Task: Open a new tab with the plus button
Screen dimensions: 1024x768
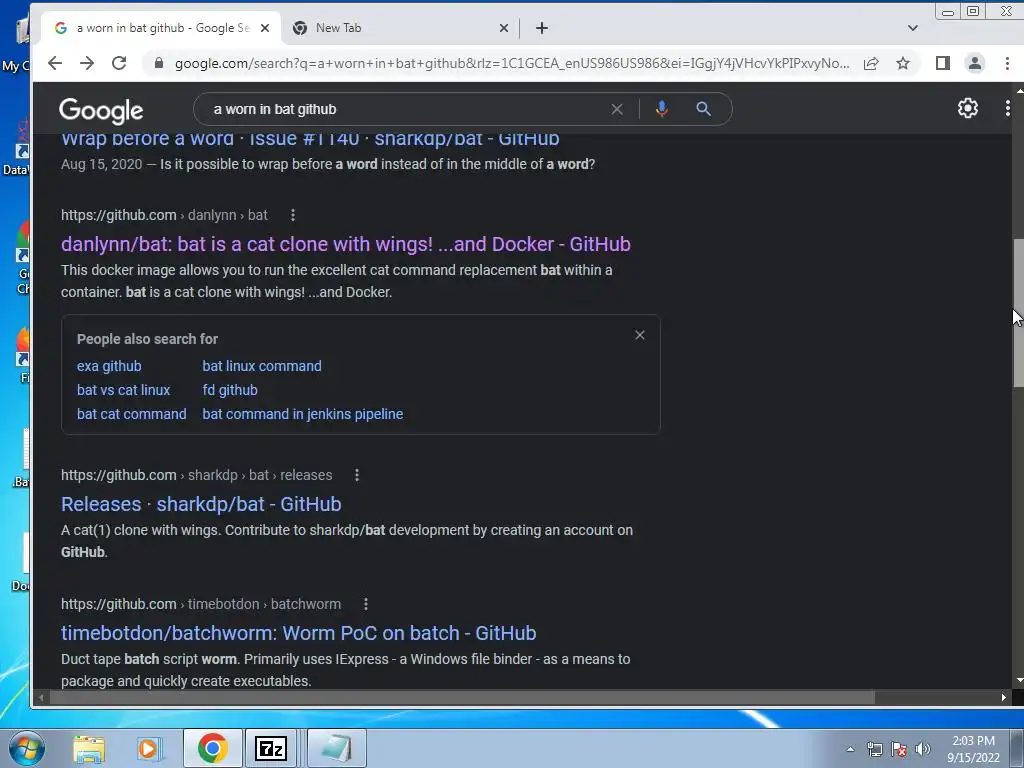Action: 542,28
